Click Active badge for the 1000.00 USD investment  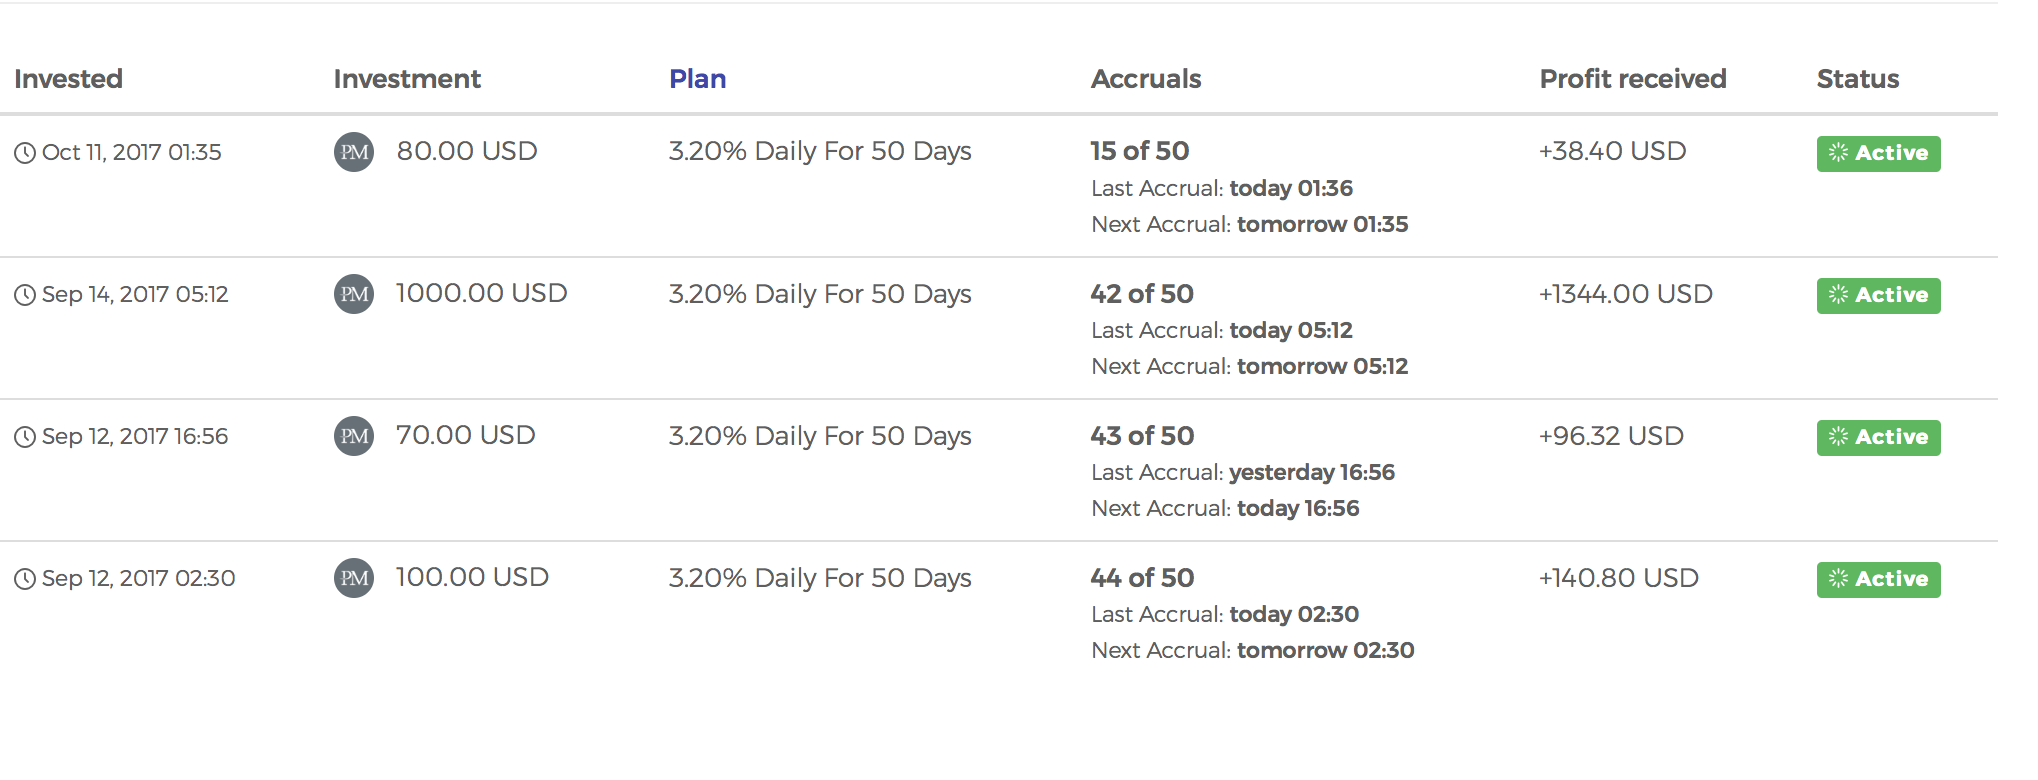pyautogui.click(x=1878, y=296)
